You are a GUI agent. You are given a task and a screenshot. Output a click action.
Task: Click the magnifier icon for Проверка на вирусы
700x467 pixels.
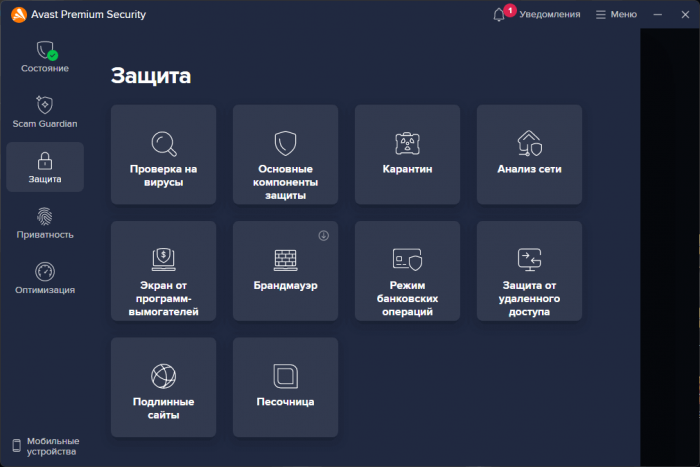163,143
